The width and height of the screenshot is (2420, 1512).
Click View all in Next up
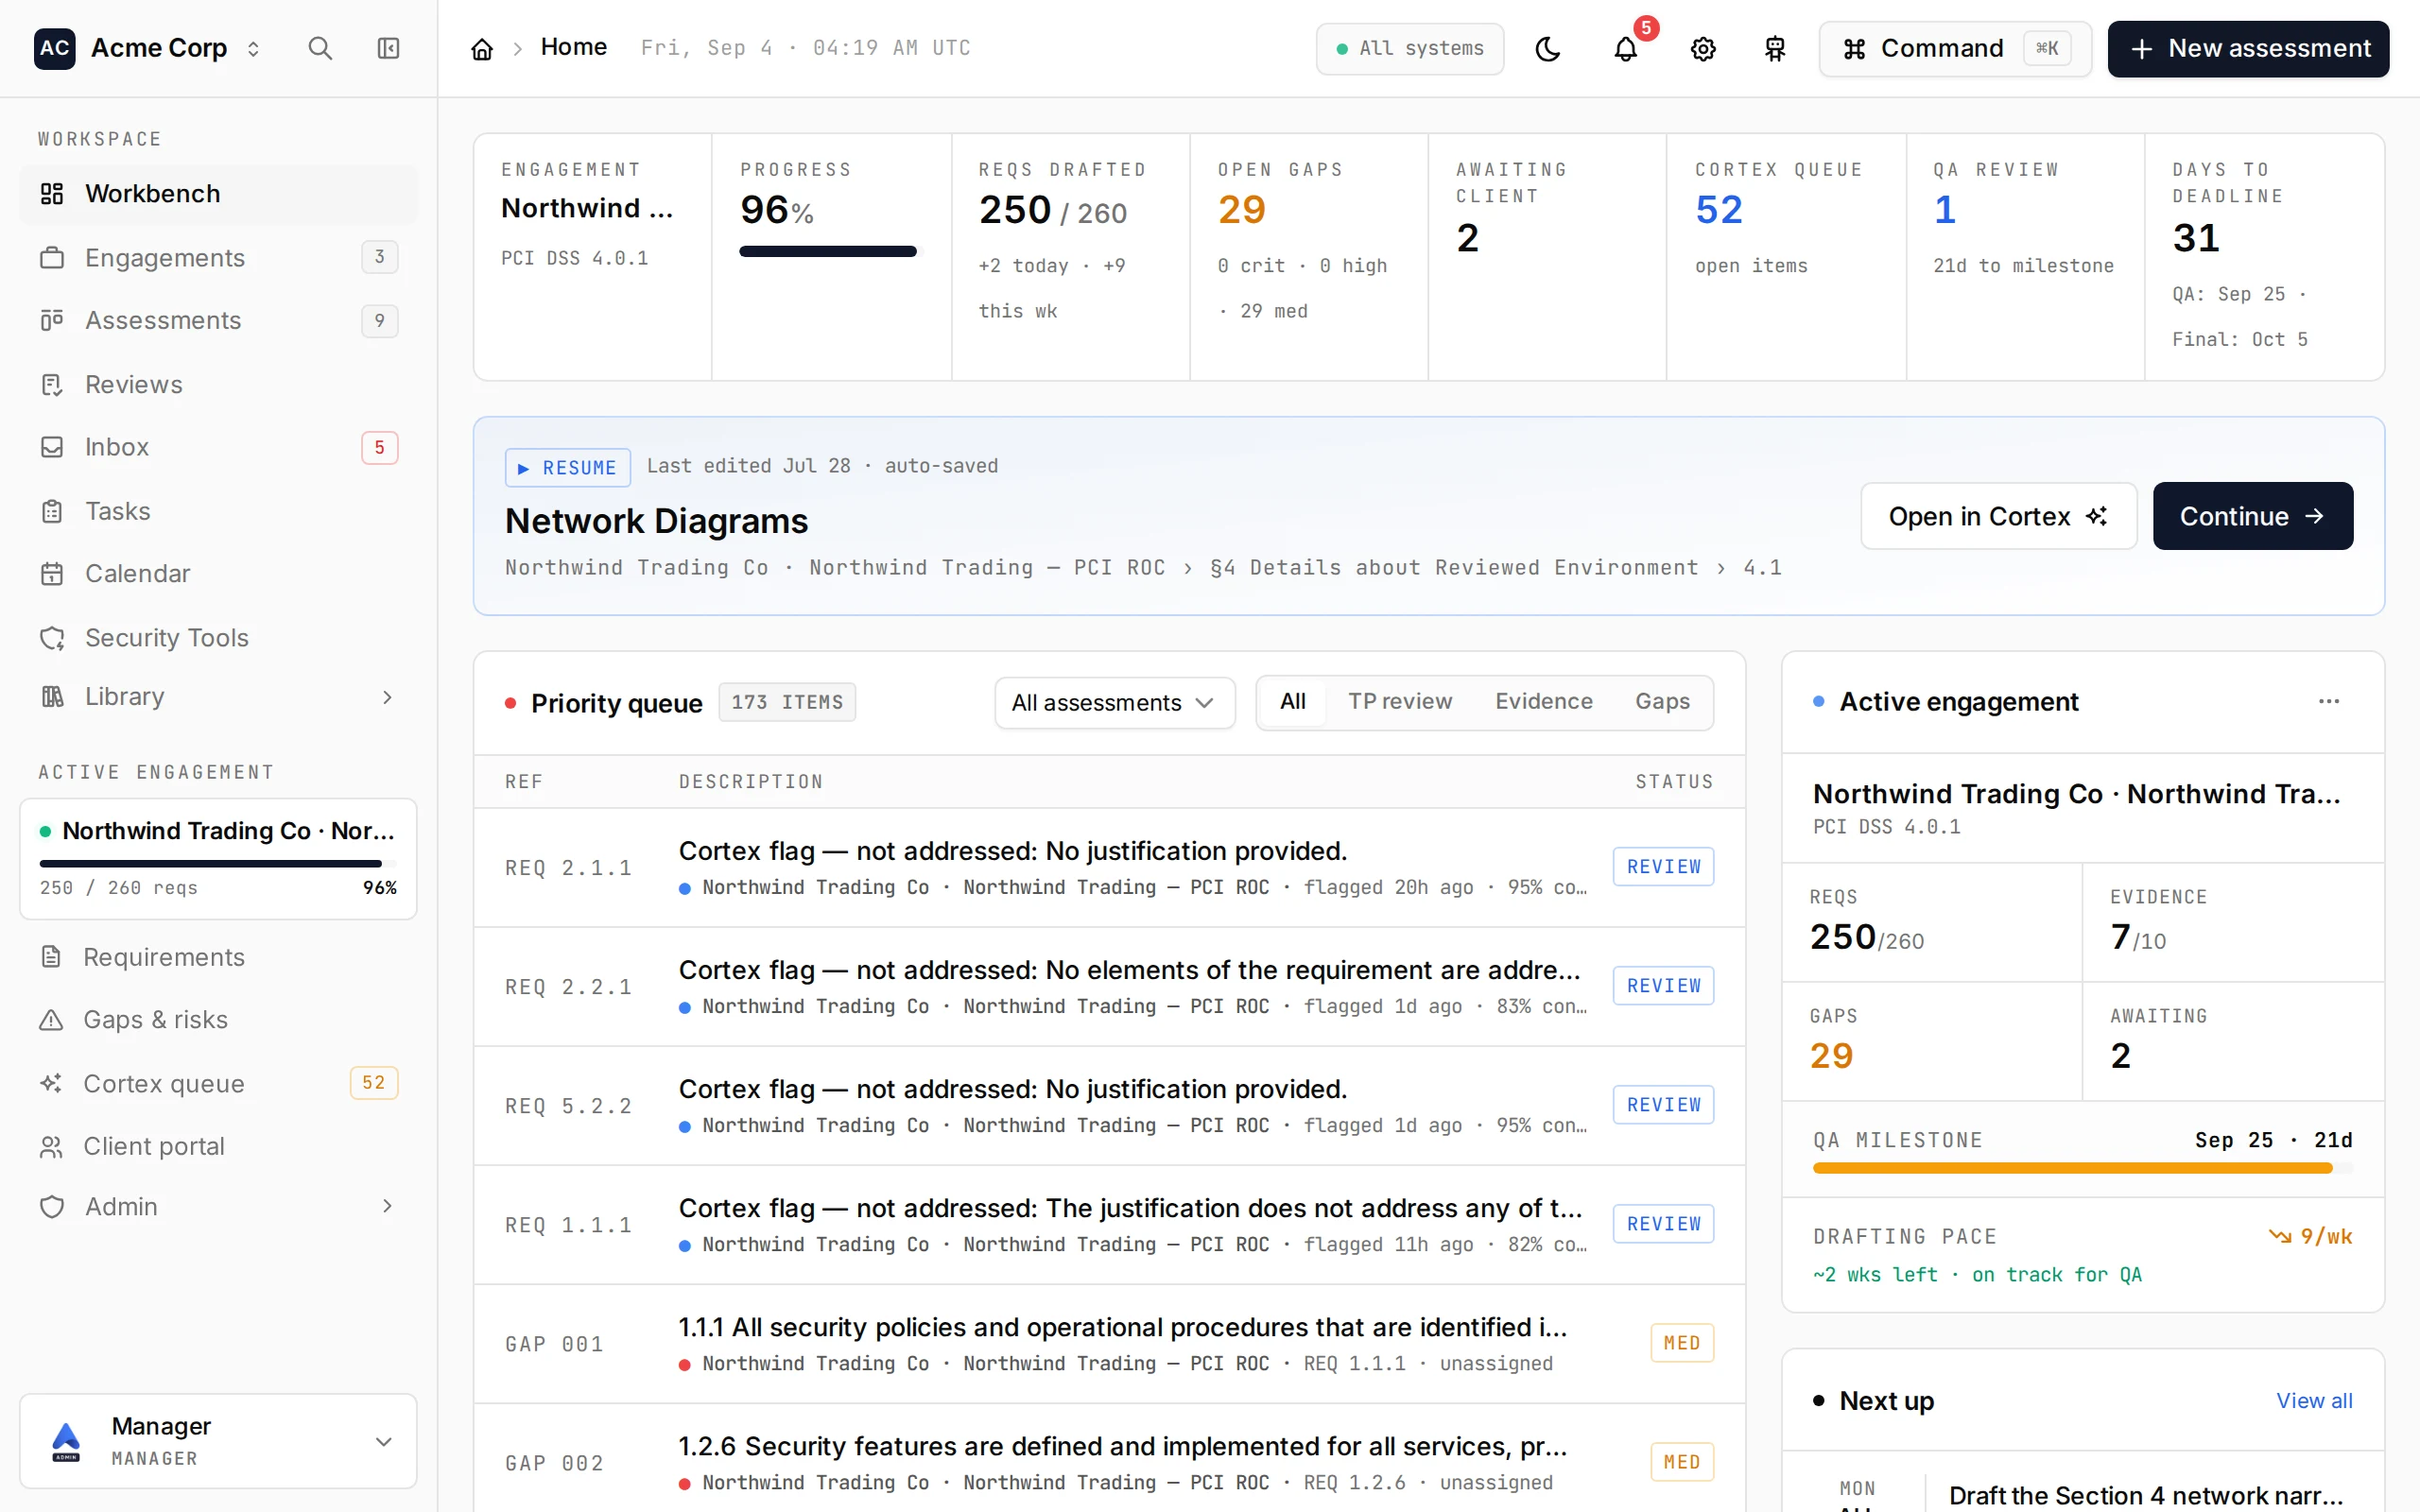click(x=2314, y=1401)
